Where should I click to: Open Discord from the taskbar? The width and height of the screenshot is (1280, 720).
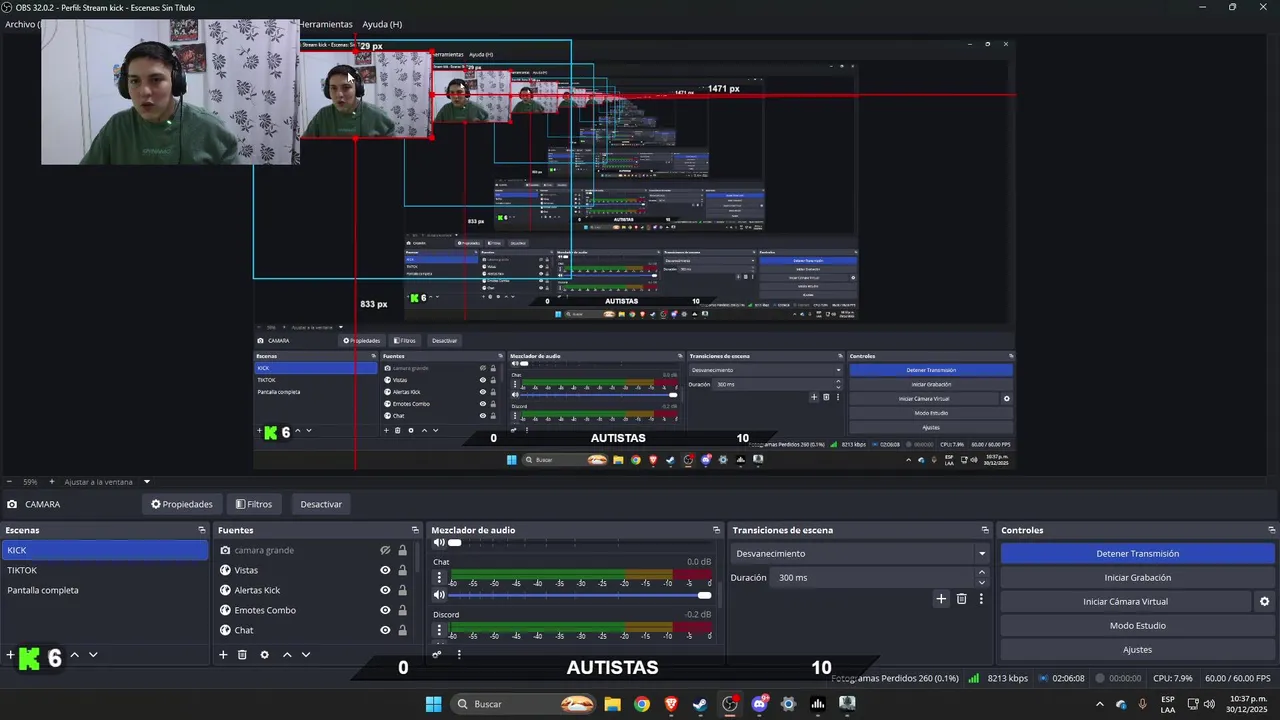coord(760,704)
